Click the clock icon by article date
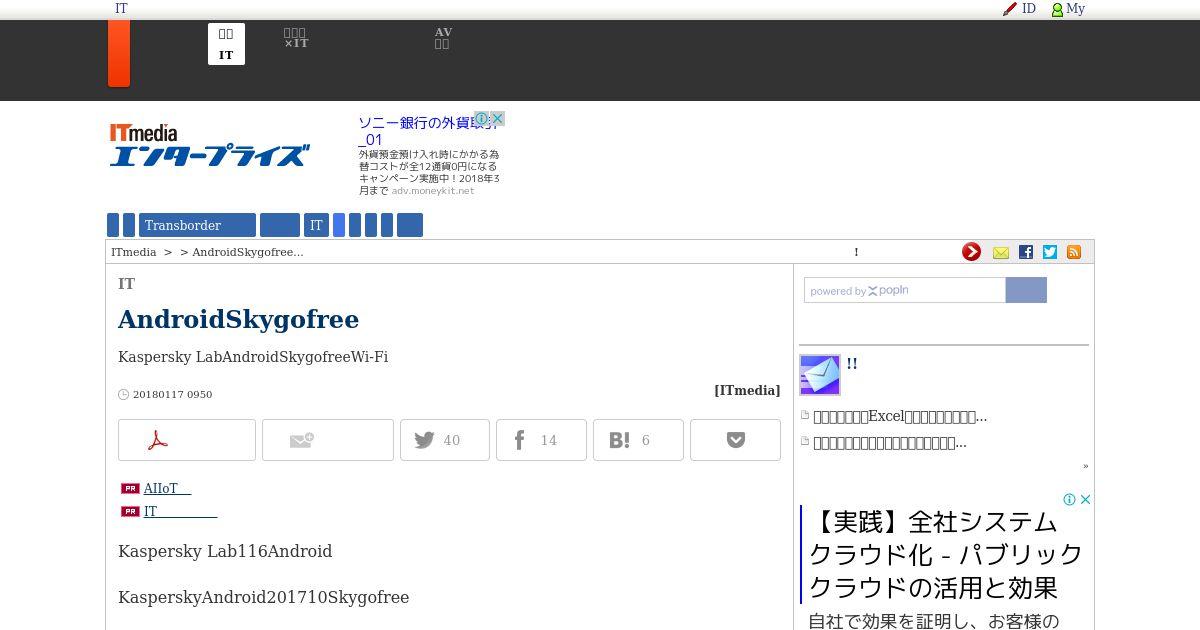 tap(124, 394)
